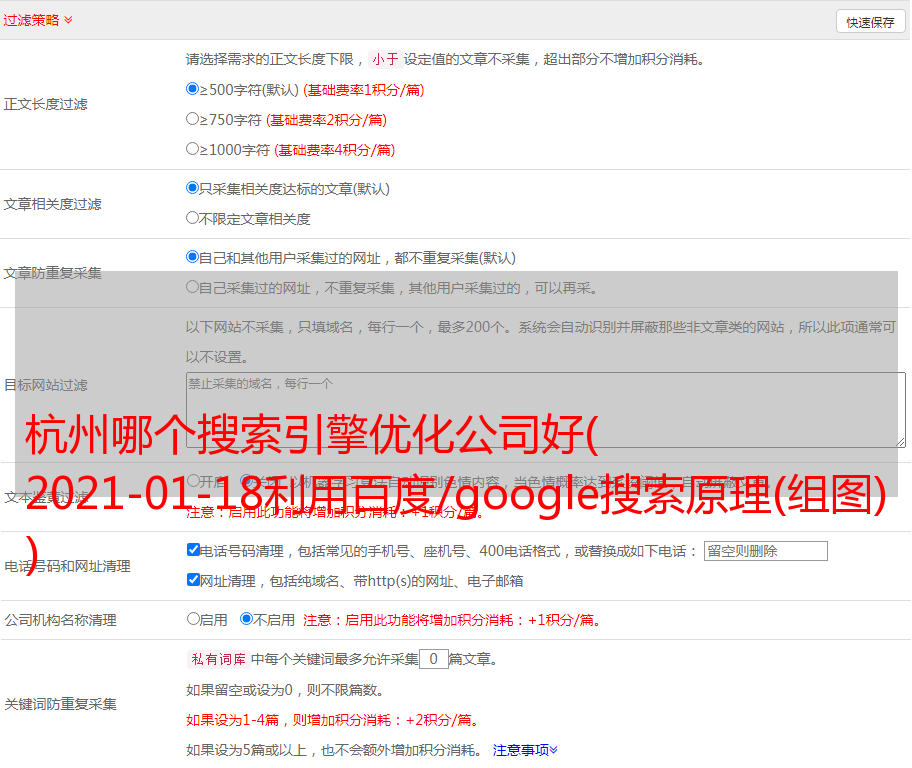
Task: Choose the ≥750字符 length filter
Action: (x=193, y=119)
